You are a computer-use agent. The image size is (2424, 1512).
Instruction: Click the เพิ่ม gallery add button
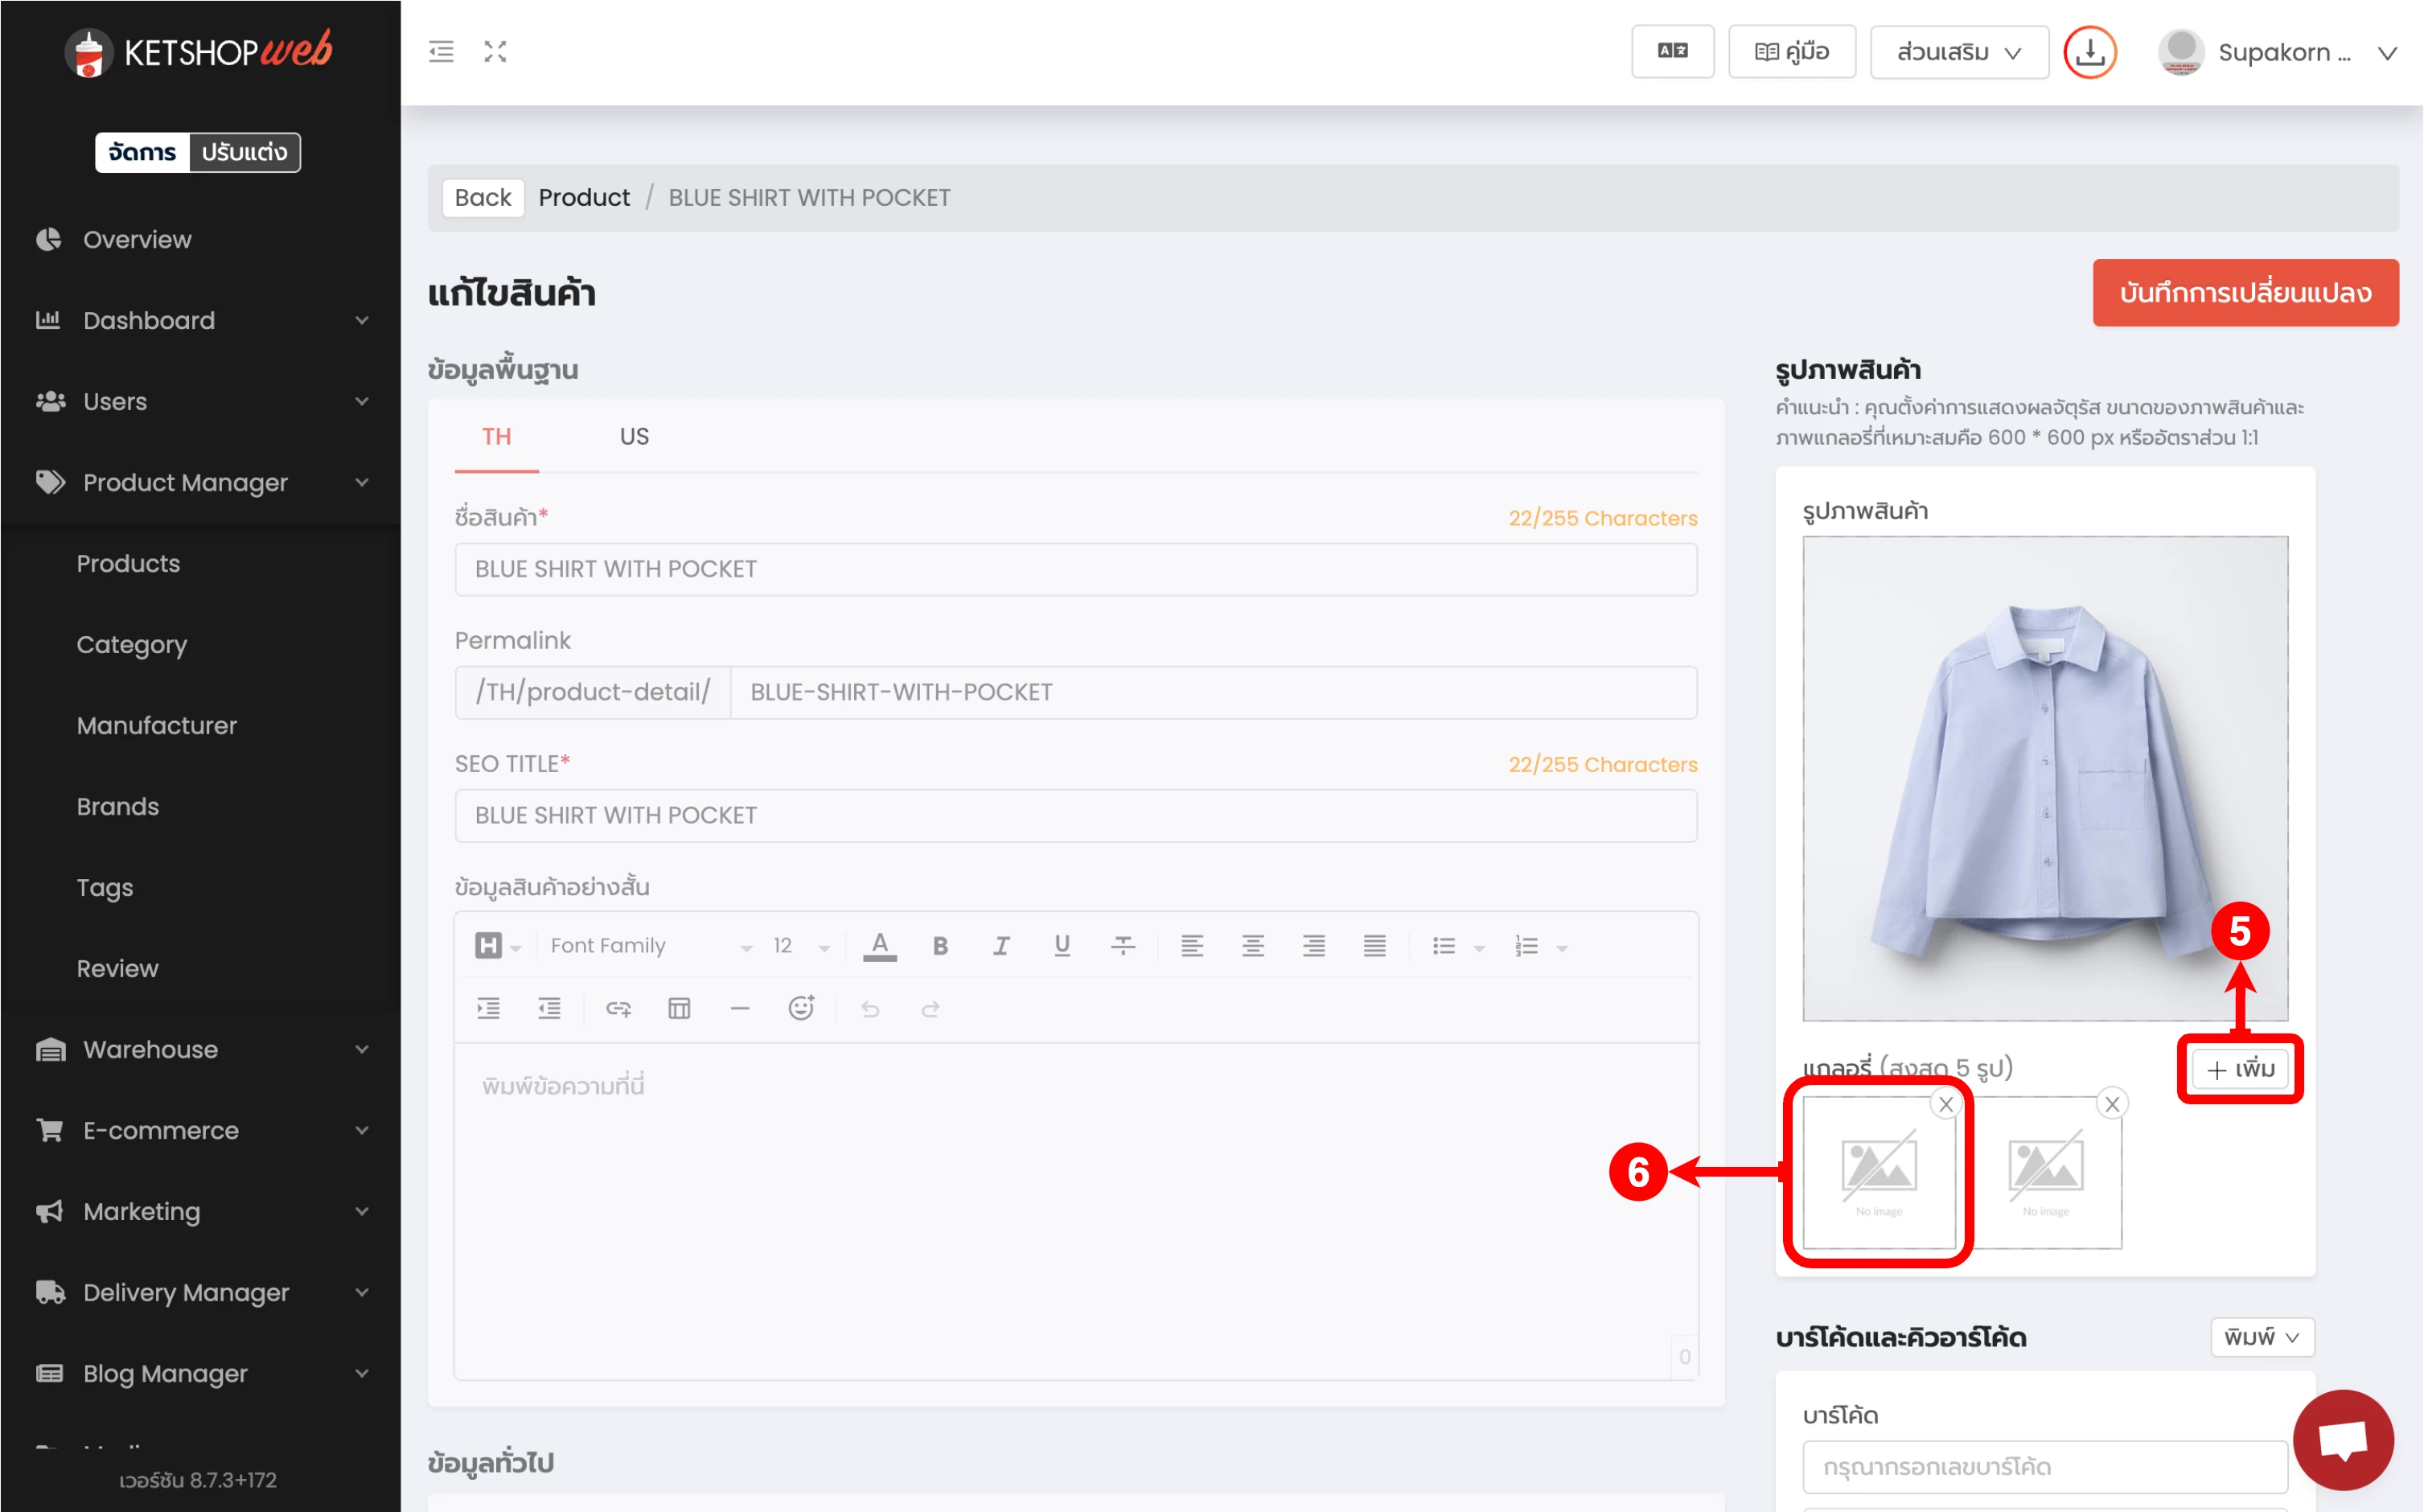2240,1069
